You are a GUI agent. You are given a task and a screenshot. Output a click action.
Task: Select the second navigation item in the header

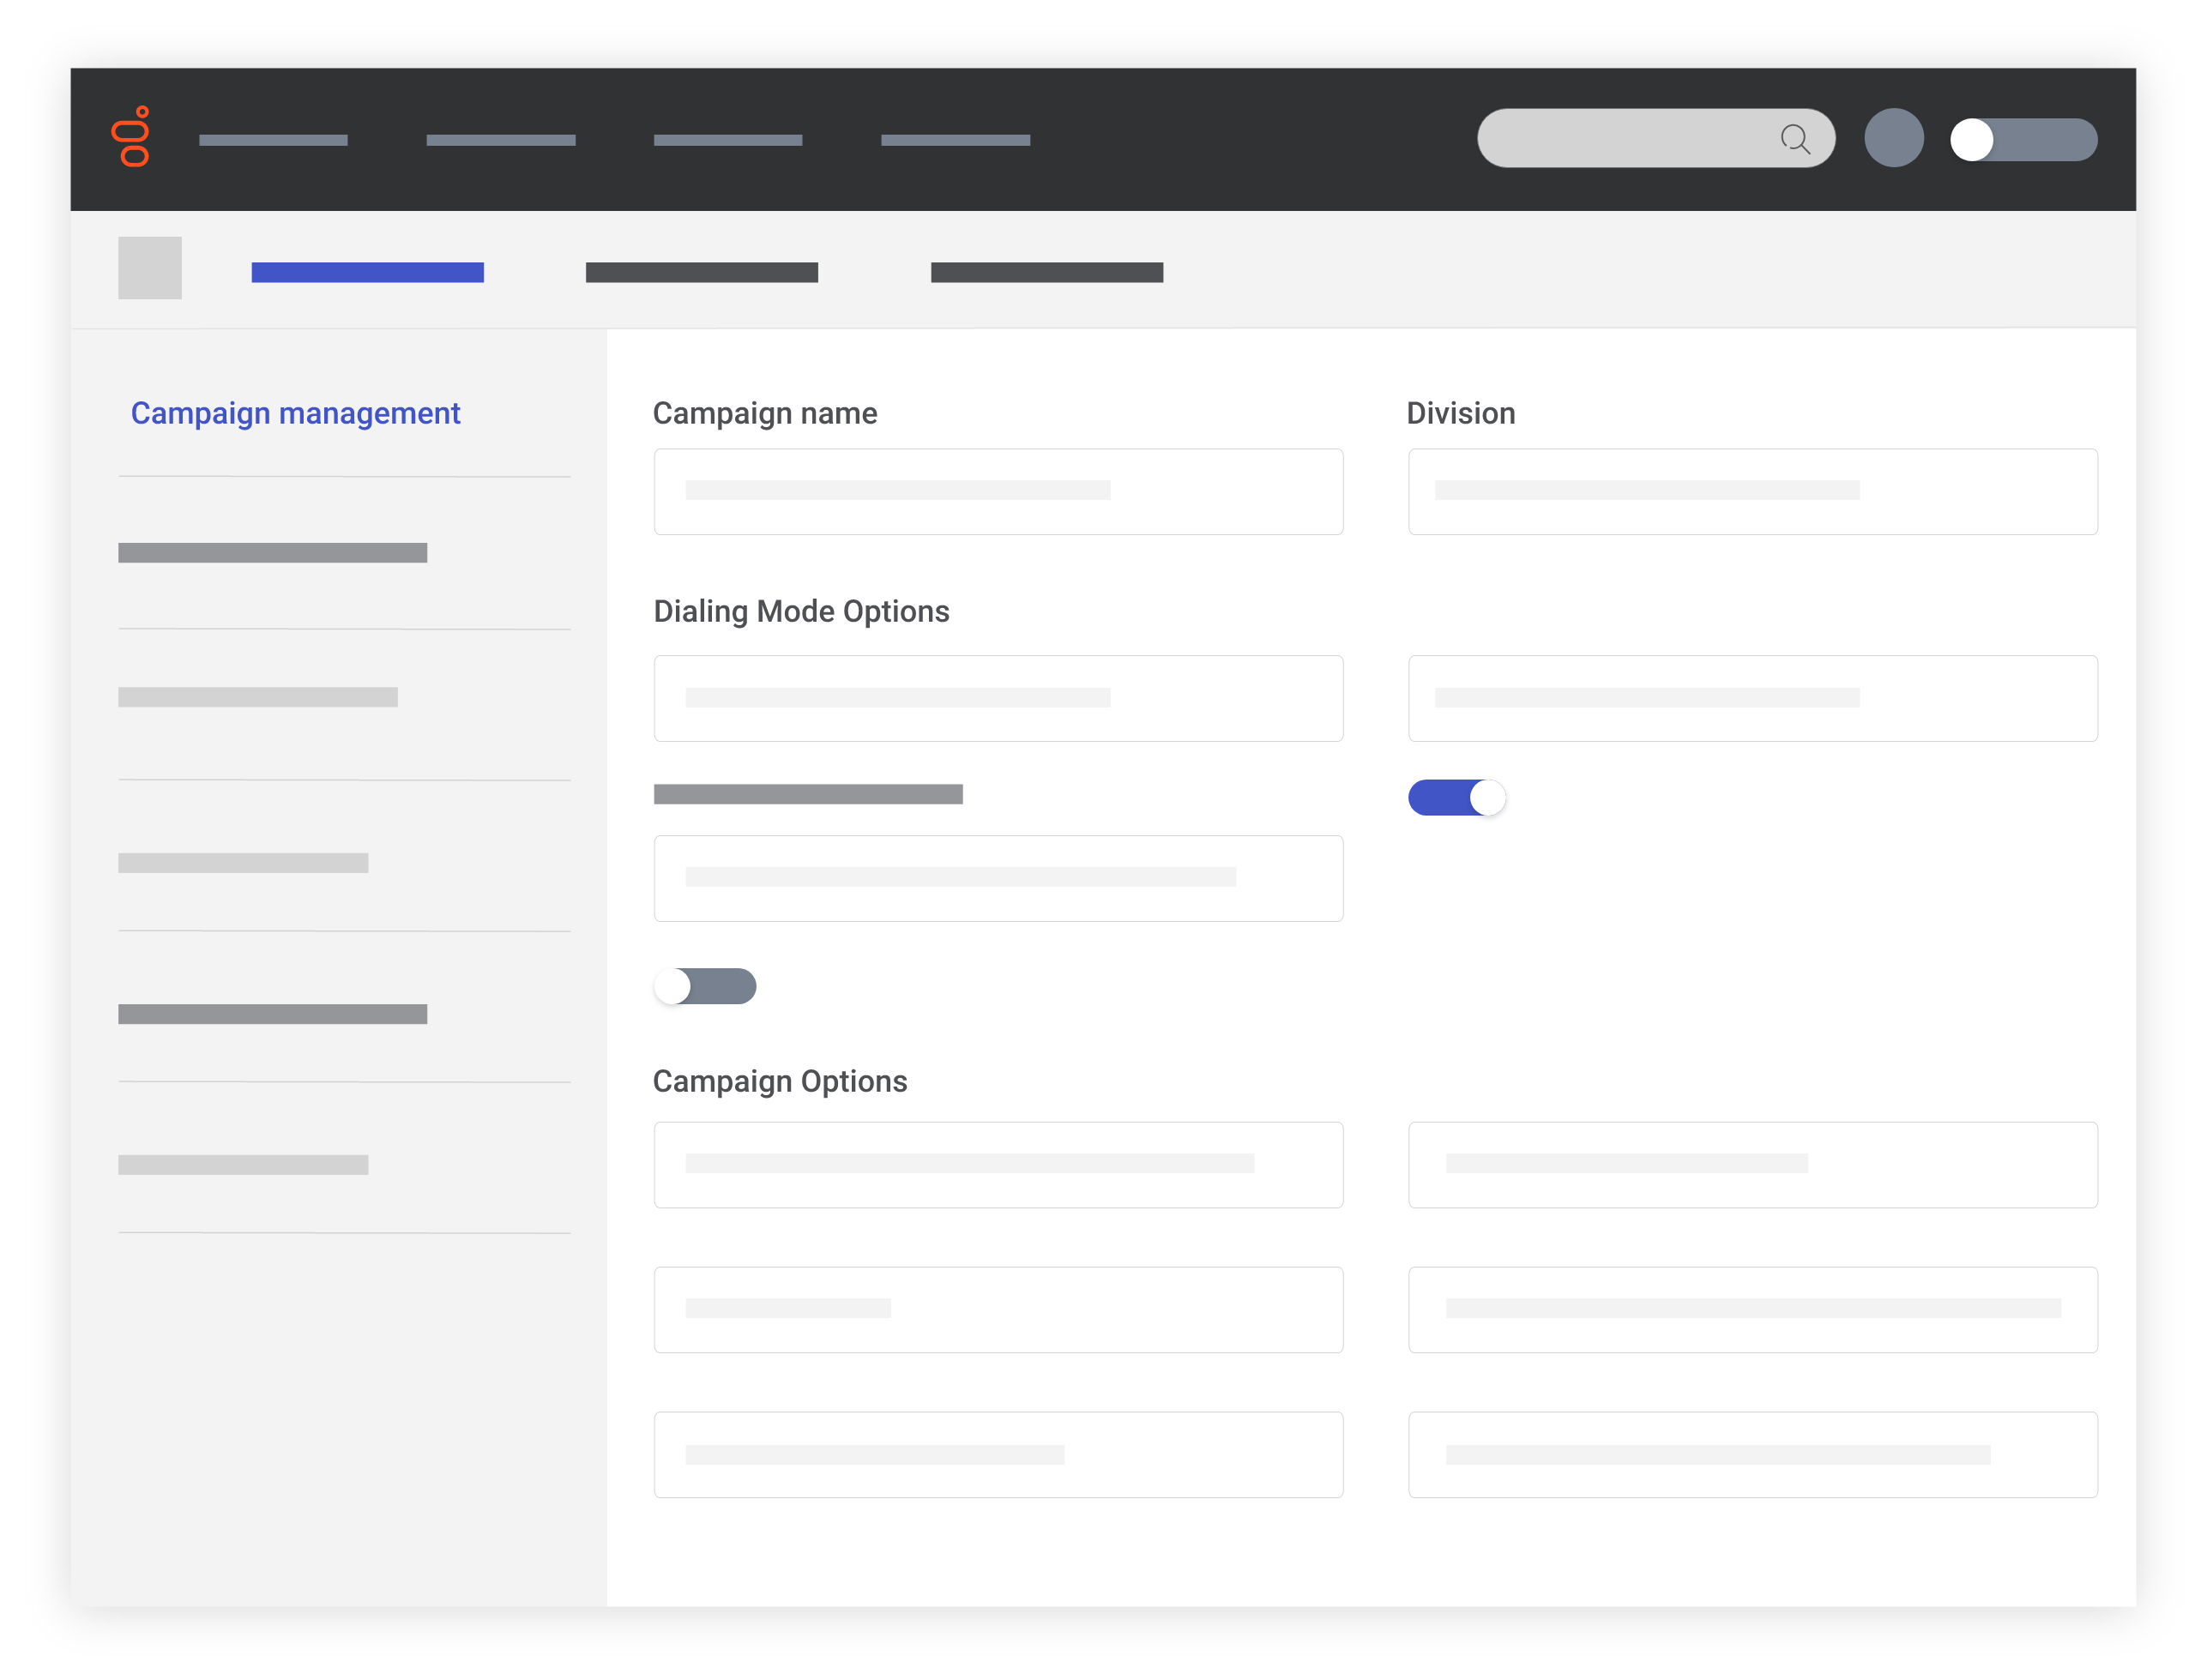[x=501, y=140]
